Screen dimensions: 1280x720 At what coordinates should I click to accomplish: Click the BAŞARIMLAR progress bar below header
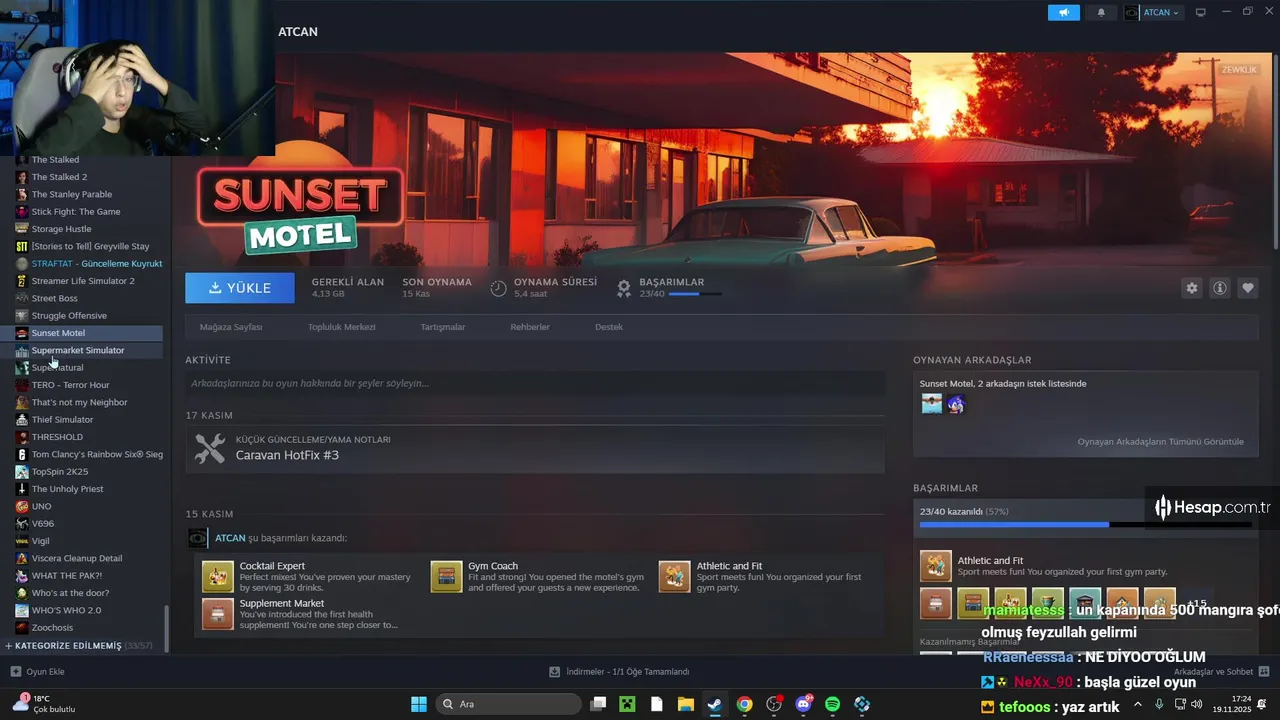tap(694, 294)
